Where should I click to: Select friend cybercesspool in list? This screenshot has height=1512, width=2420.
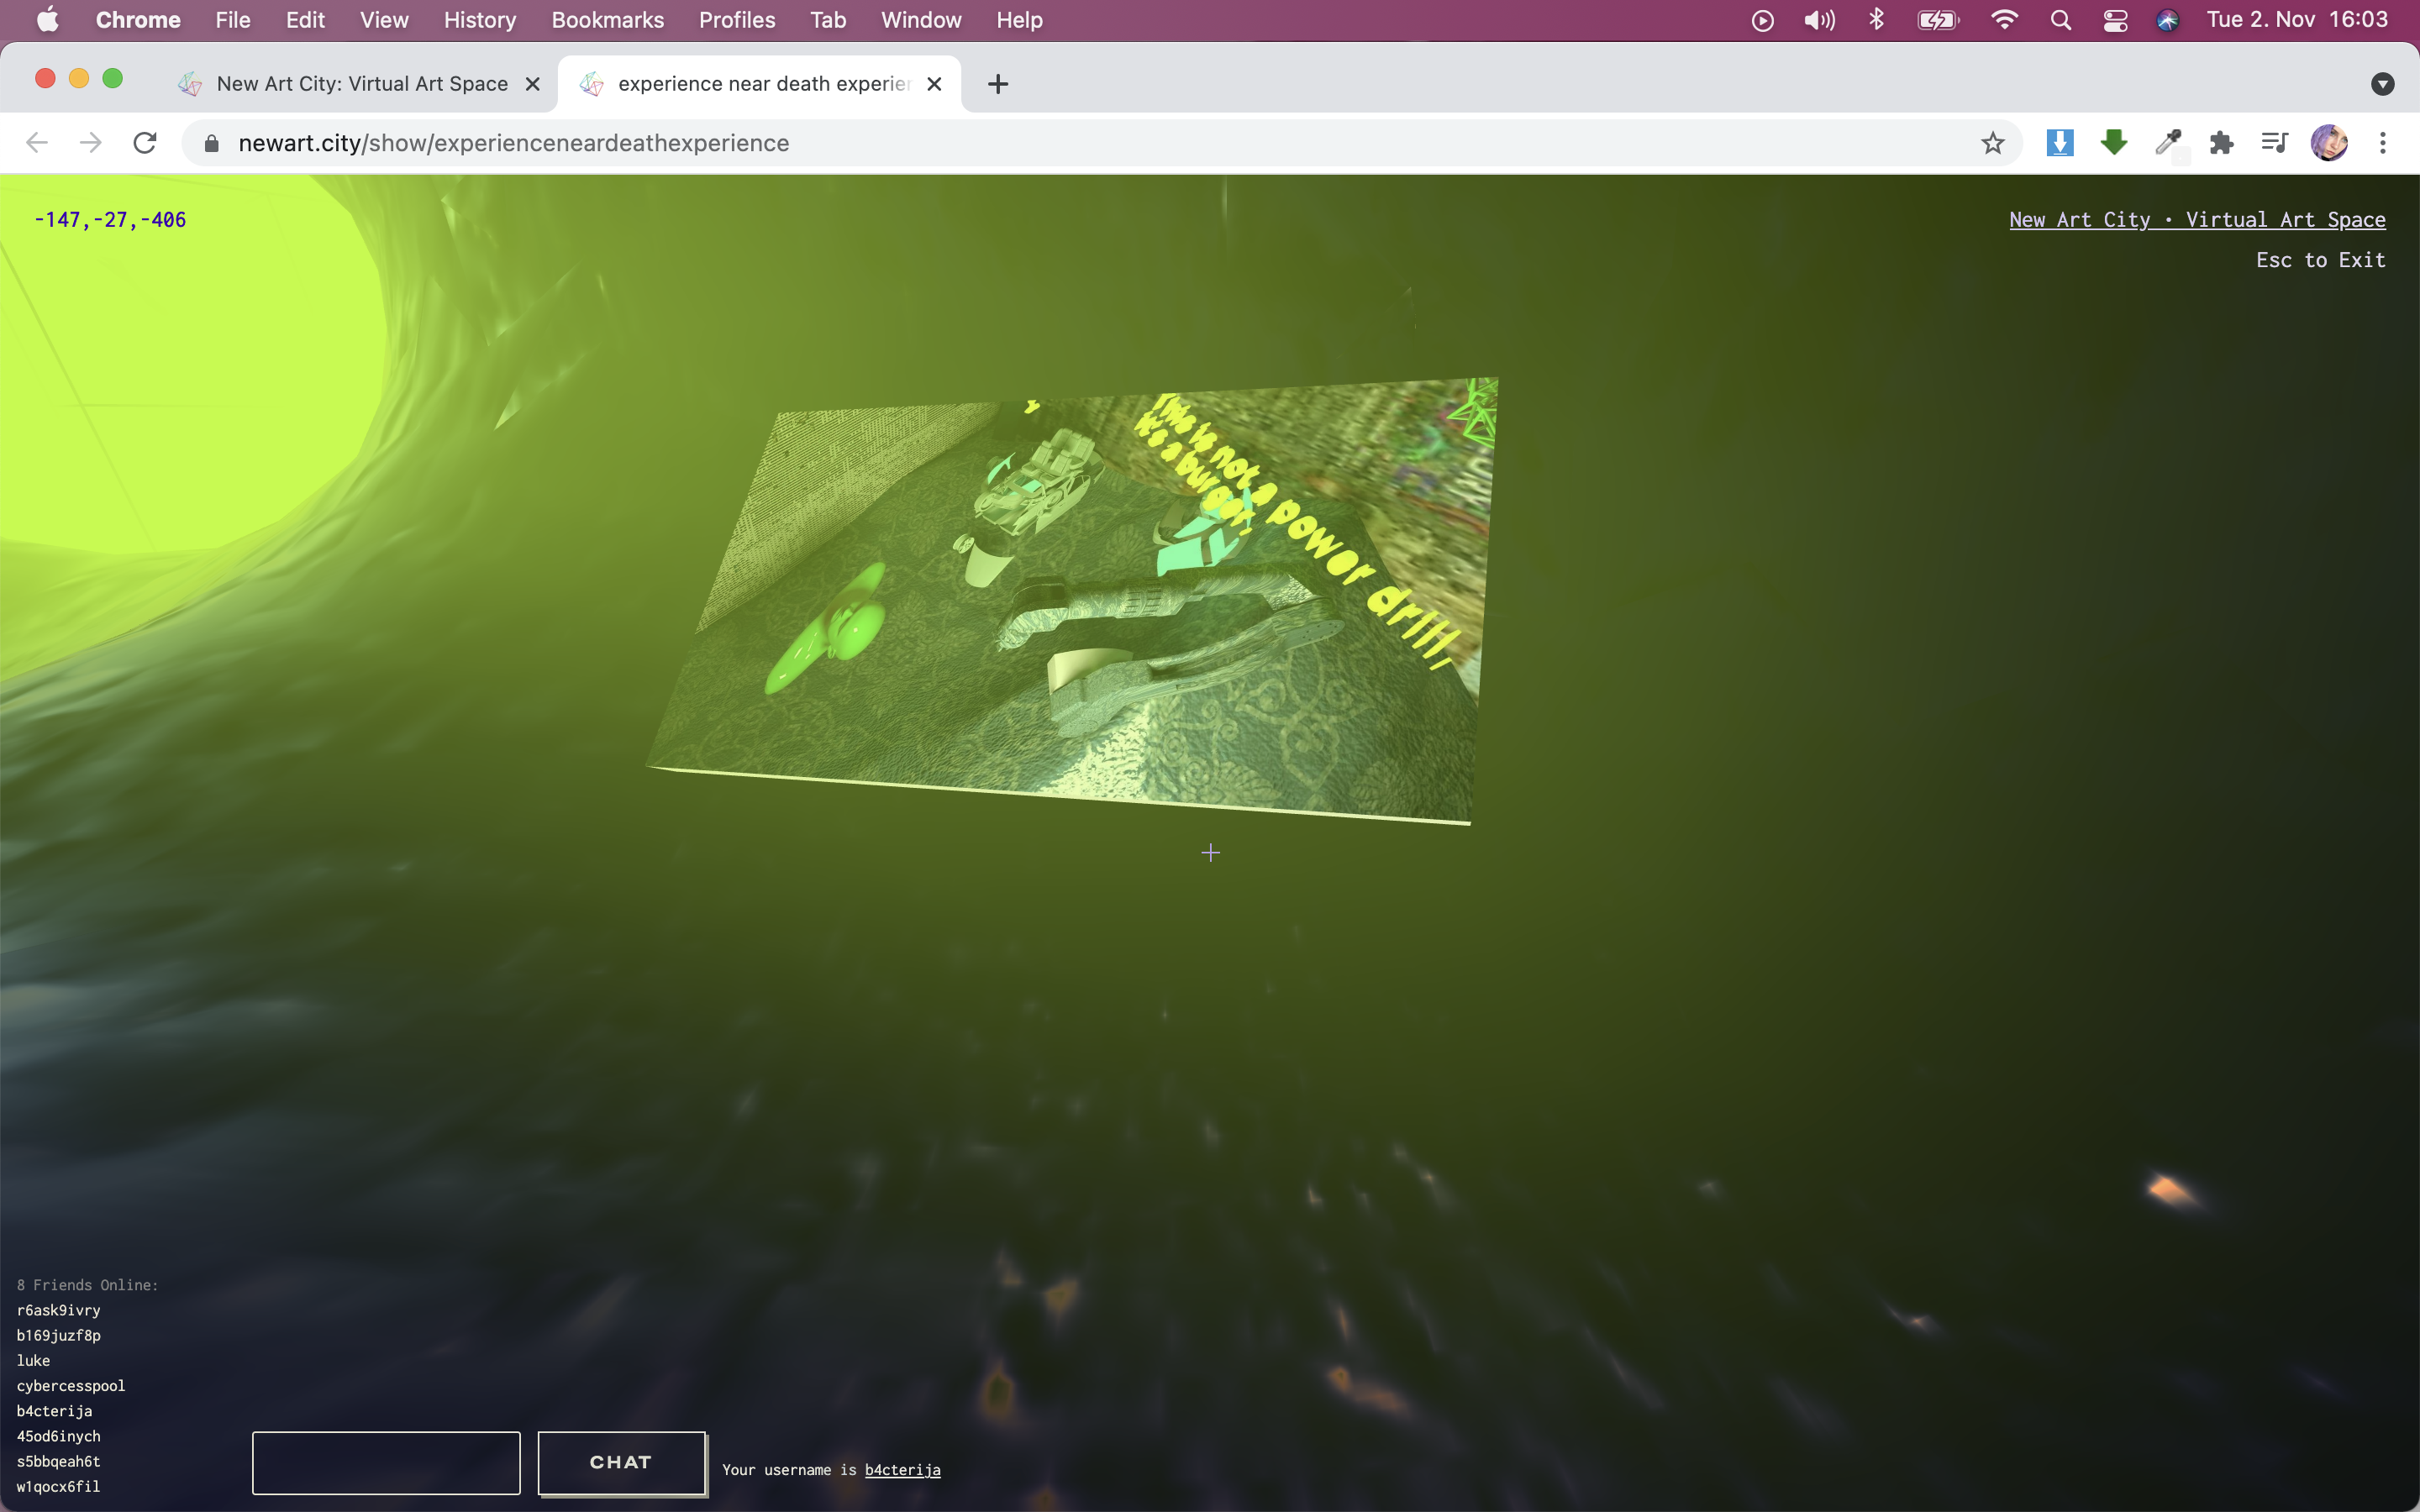tap(71, 1386)
